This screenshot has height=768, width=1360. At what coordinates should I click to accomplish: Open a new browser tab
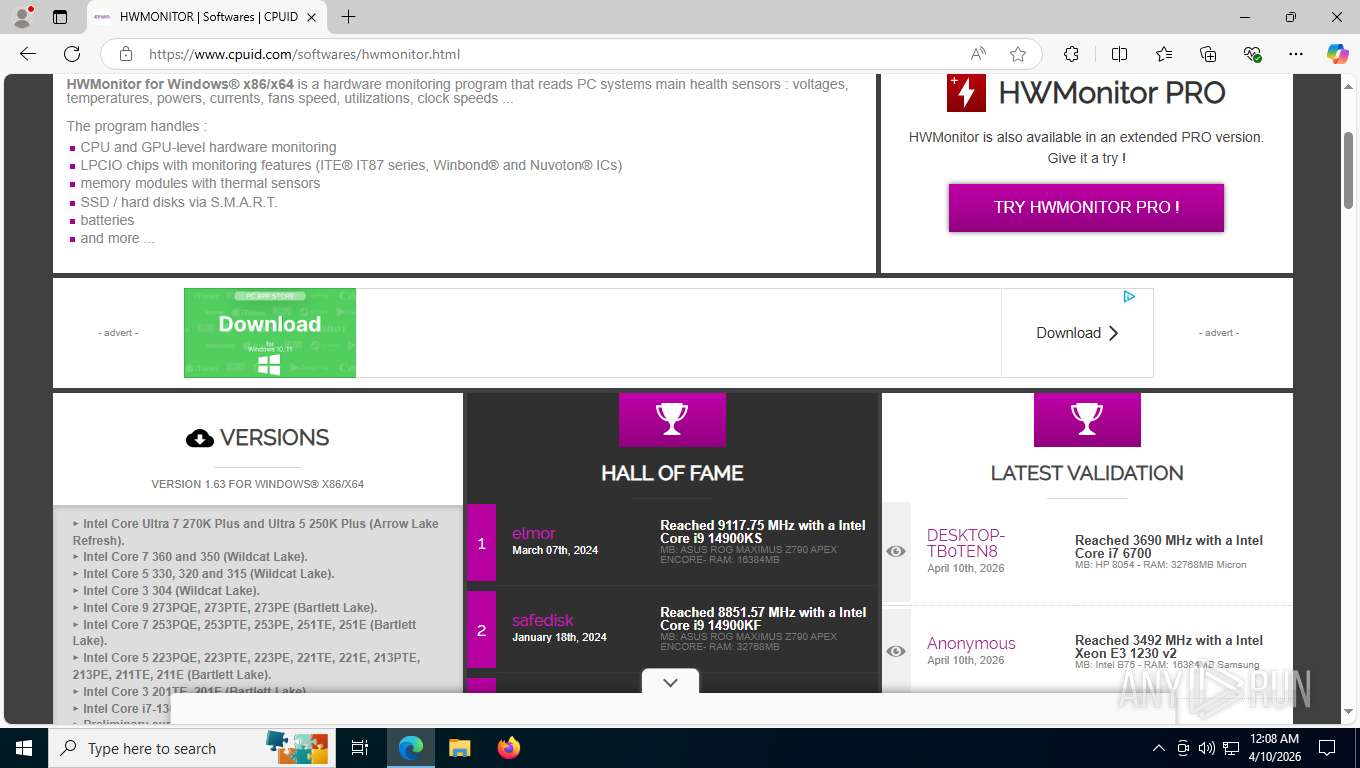(348, 17)
